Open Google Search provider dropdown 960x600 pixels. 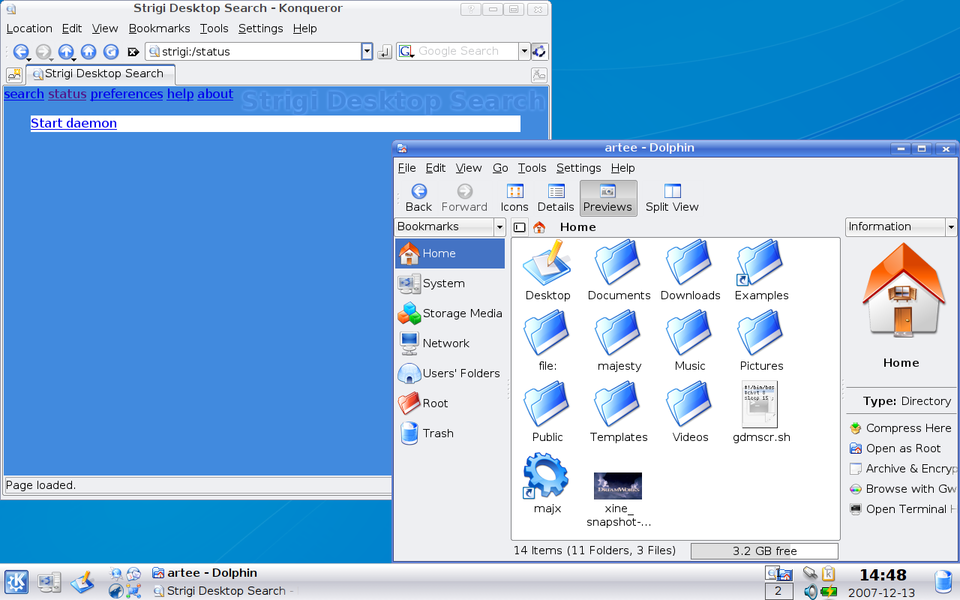524,51
